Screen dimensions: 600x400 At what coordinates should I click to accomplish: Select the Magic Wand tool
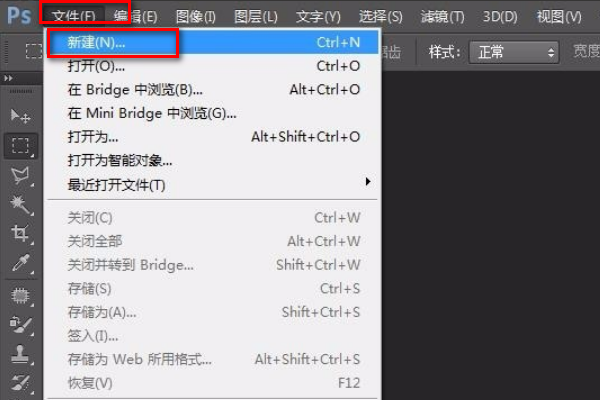coord(20,205)
